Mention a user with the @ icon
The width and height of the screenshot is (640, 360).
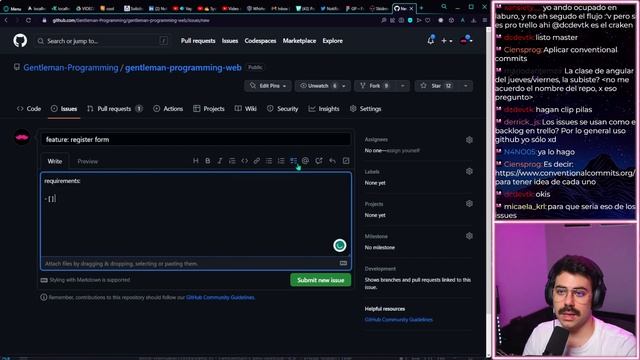pos(305,161)
